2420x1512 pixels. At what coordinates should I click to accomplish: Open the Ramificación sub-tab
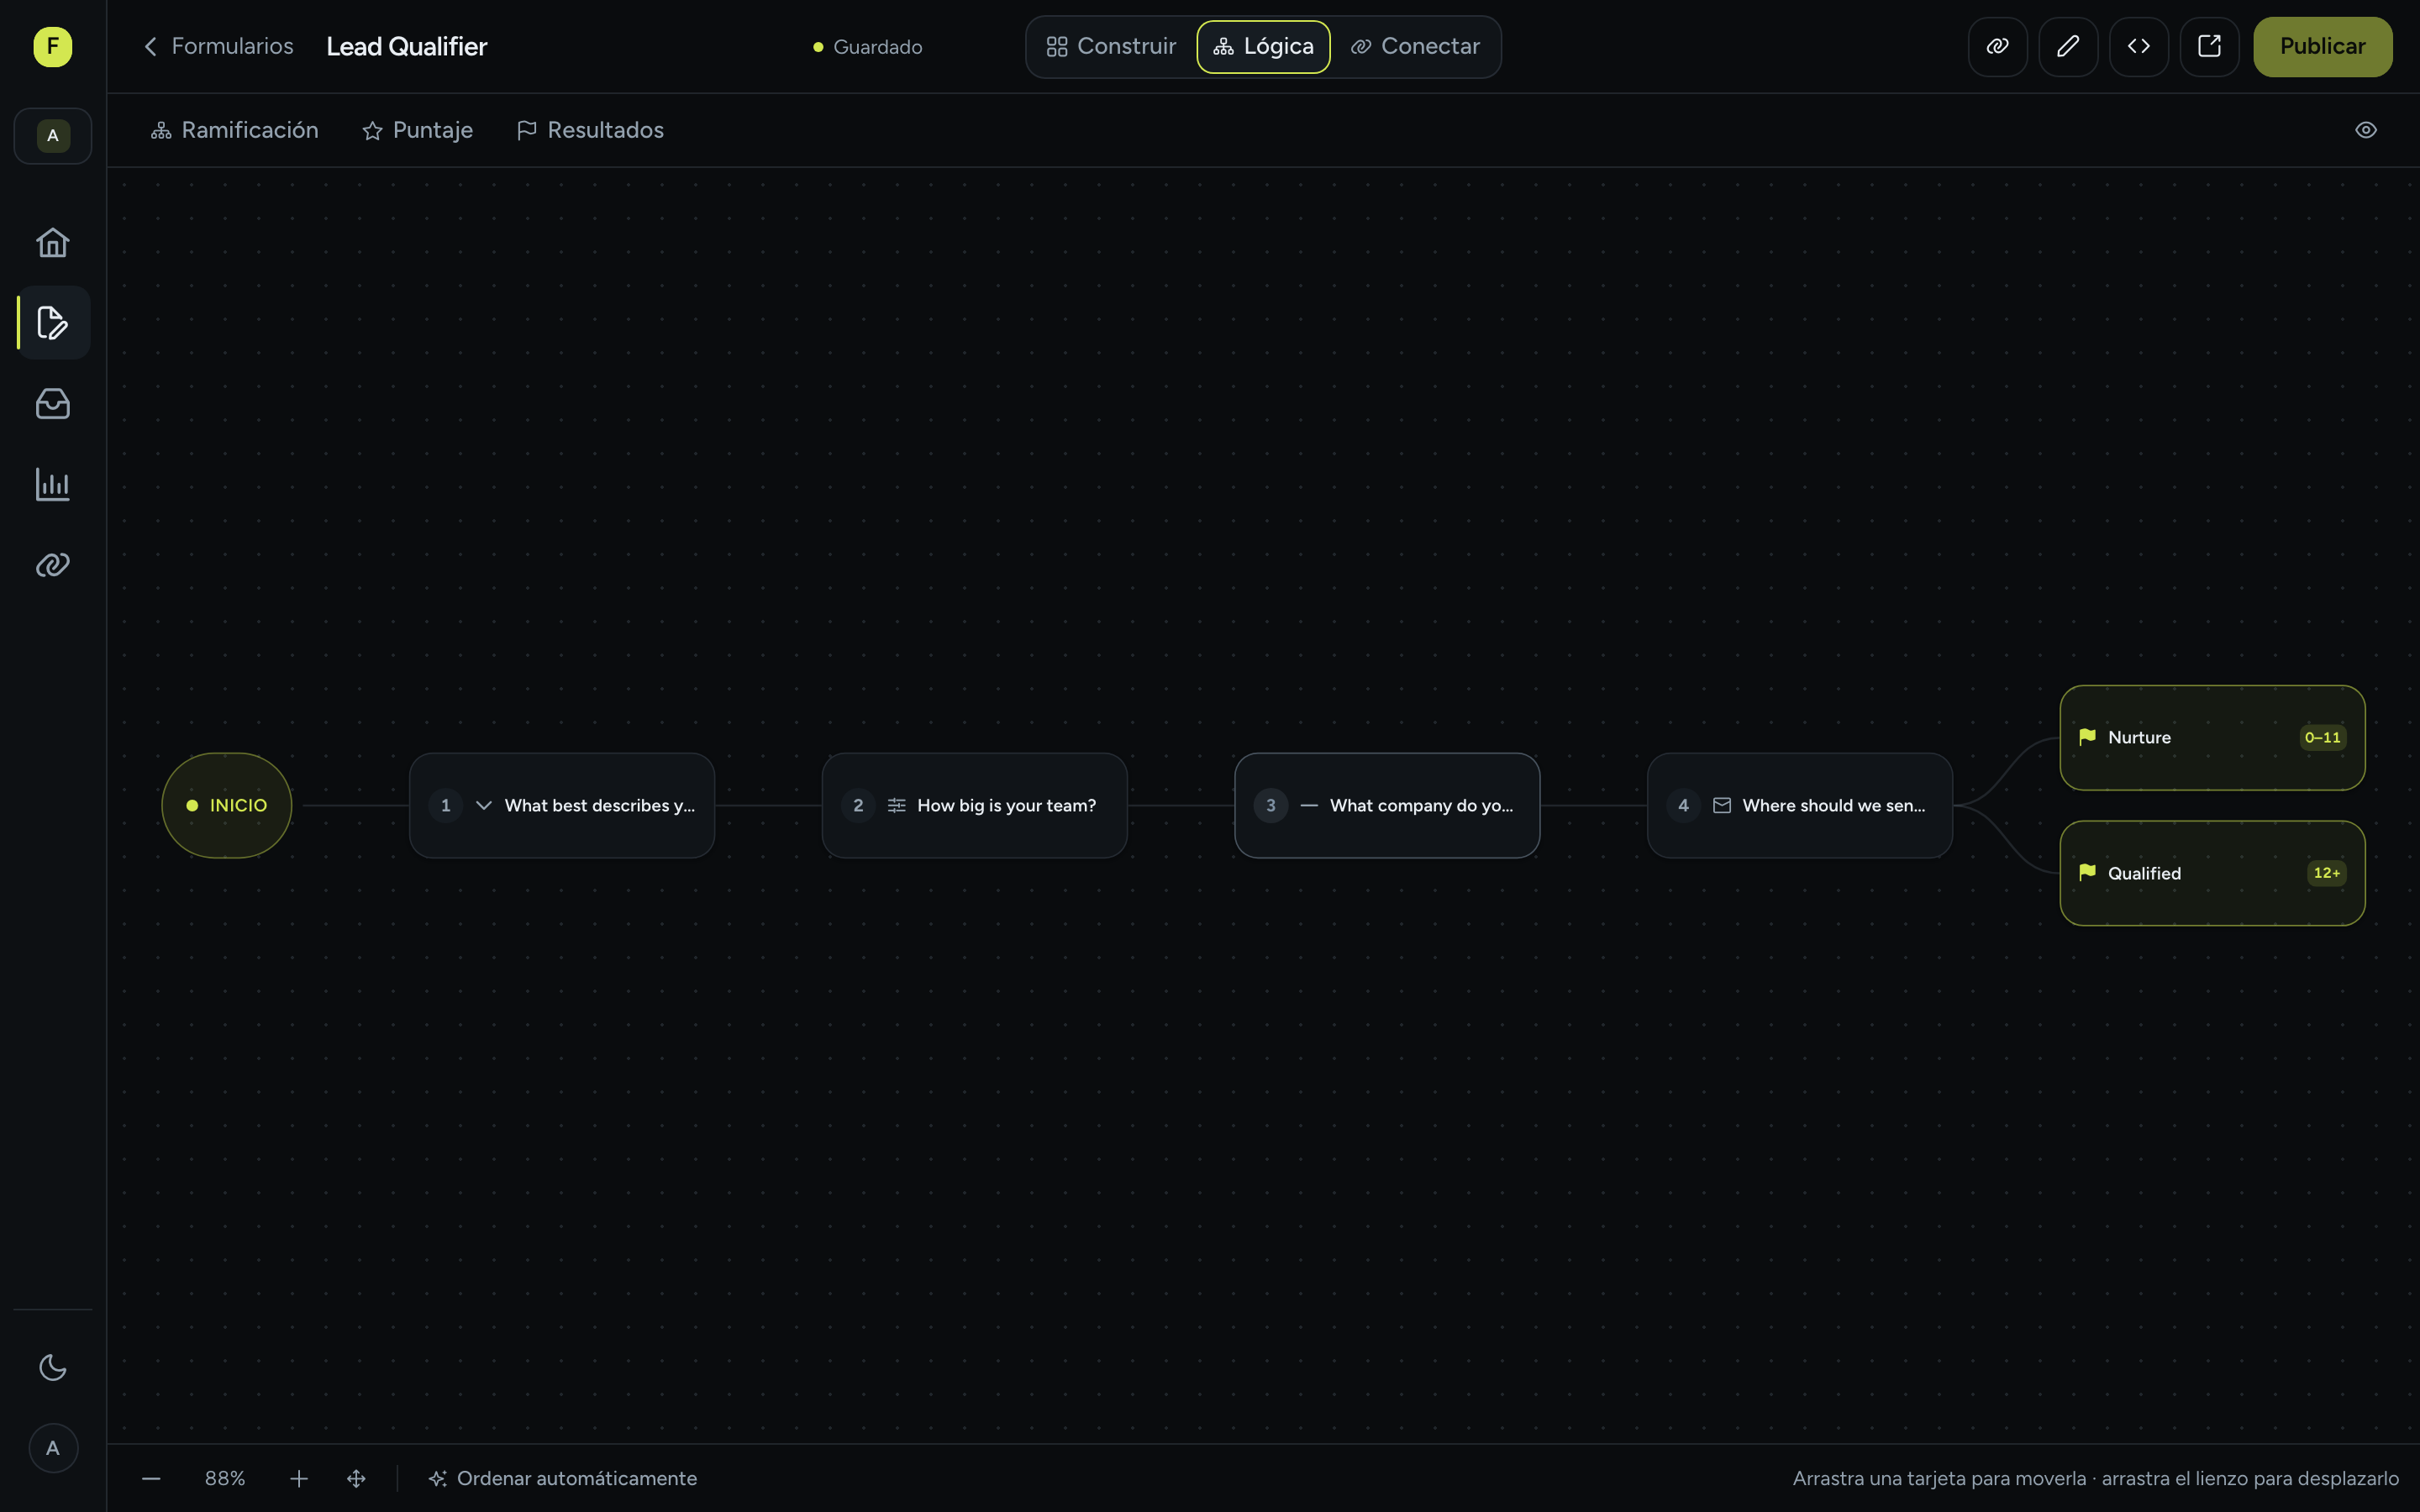click(x=234, y=130)
